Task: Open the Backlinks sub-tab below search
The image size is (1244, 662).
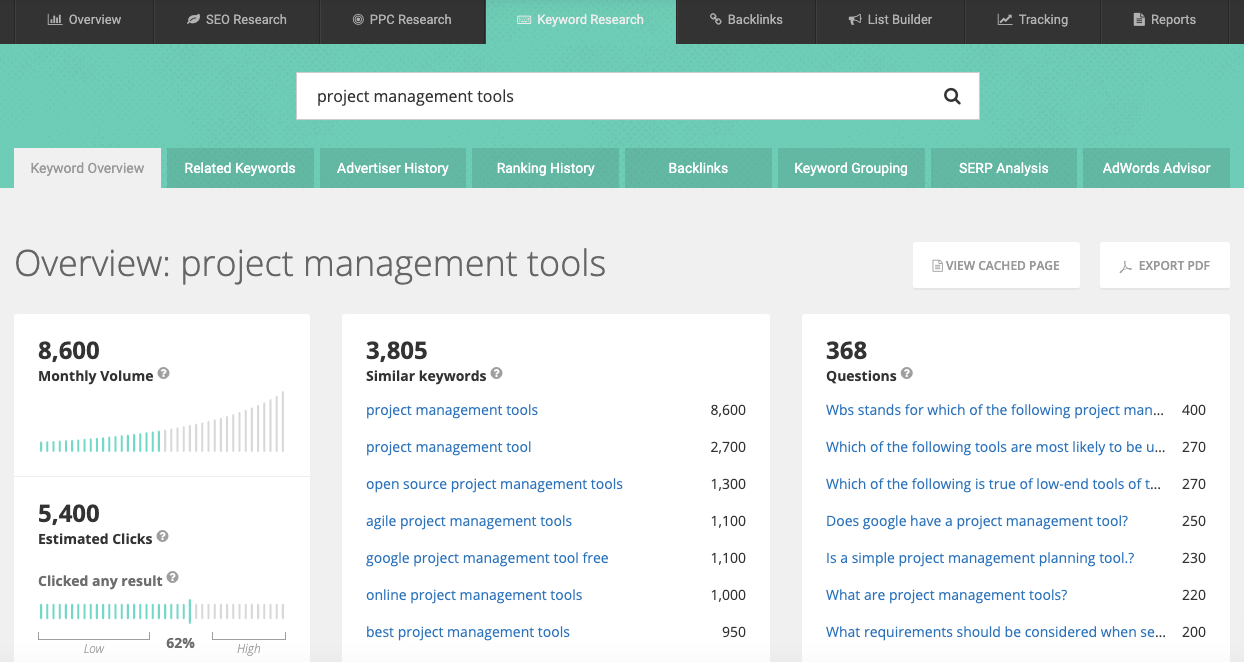Action: (698, 168)
